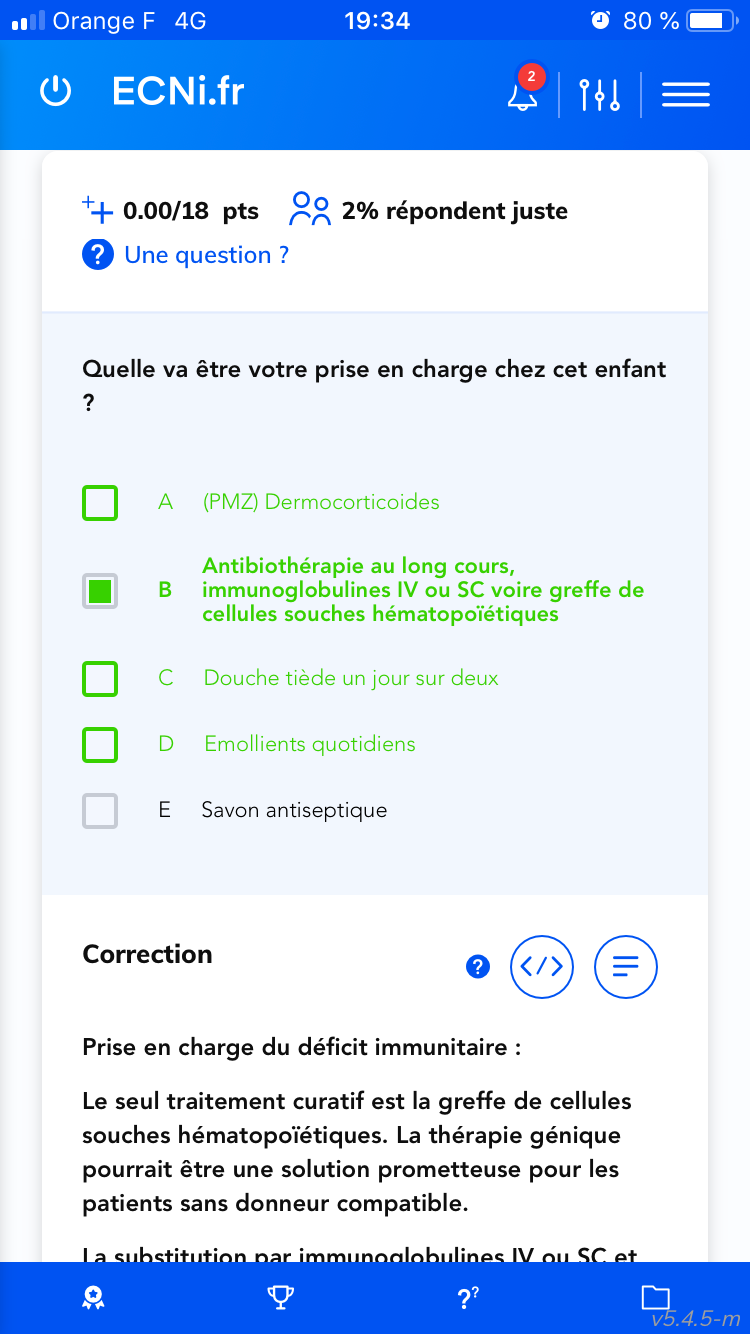750x1334 pixels.
Task: Open the hamburger menu
Action: [x=686, y=94]
